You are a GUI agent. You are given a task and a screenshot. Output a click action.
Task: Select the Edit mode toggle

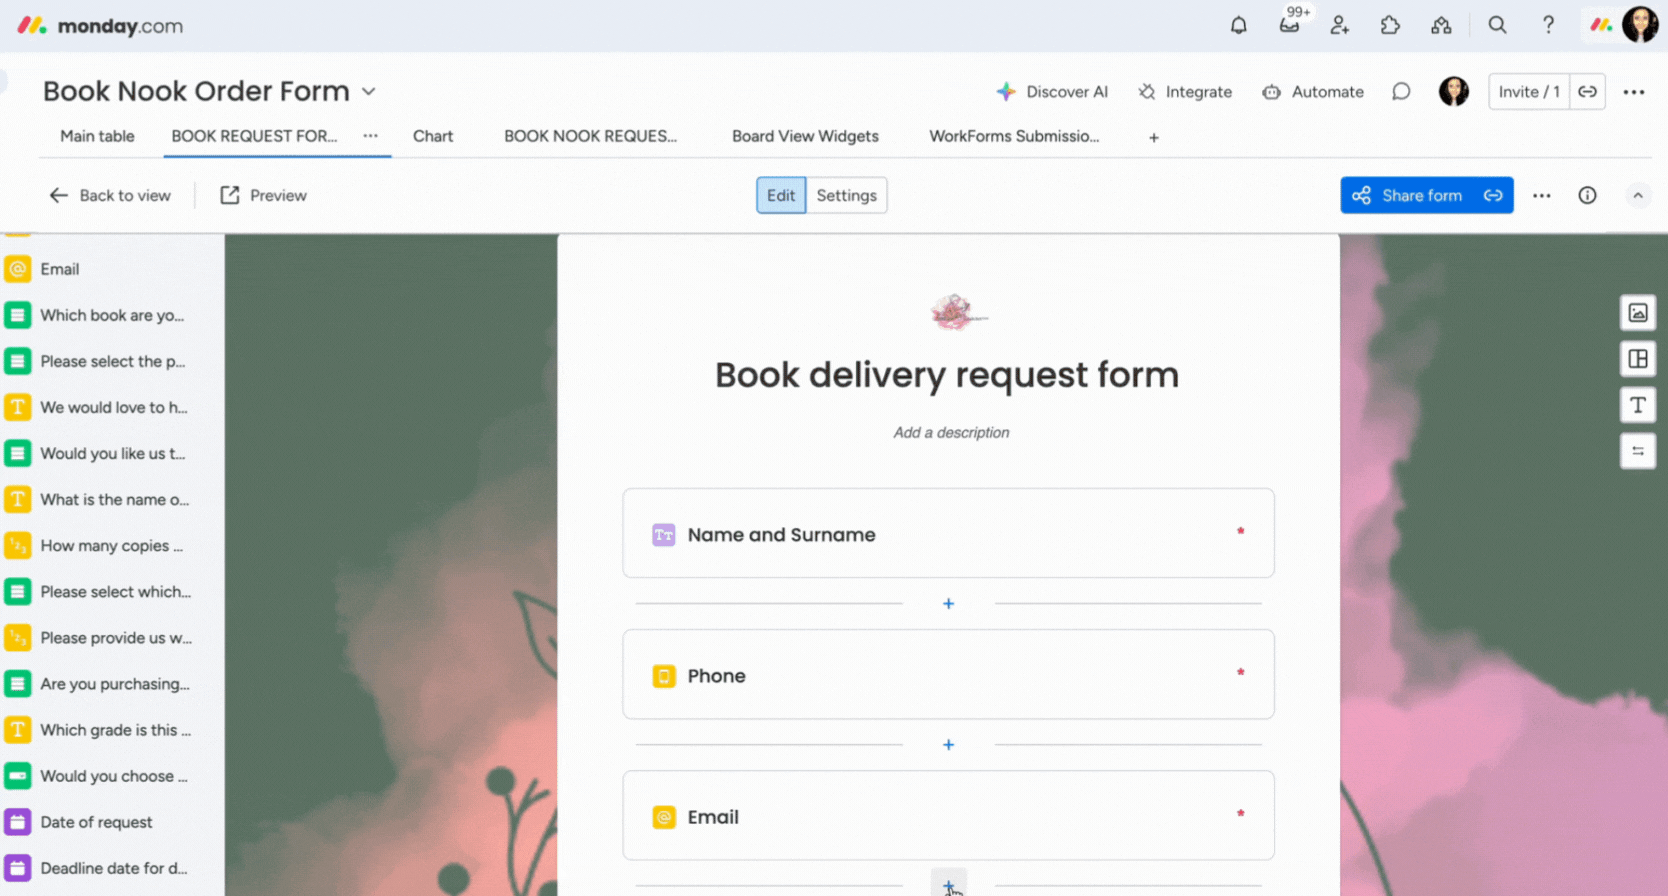click(x=781, y=195)
